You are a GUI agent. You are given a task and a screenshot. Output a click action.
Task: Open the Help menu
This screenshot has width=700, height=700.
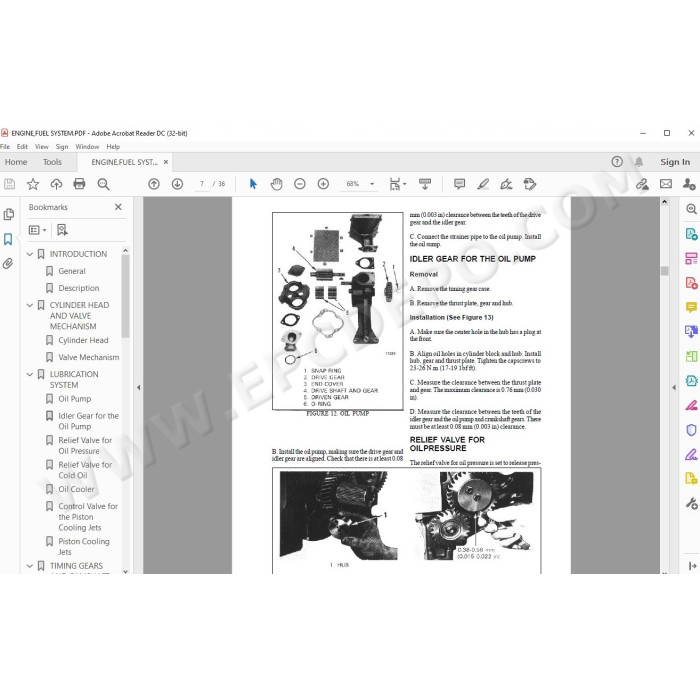pos(113,146)
